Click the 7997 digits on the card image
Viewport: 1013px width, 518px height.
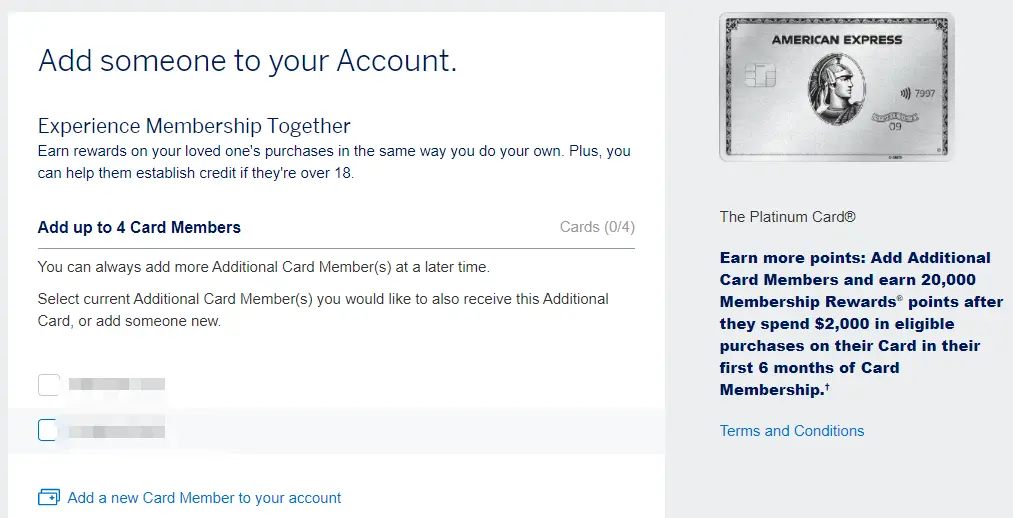(926, 93)
